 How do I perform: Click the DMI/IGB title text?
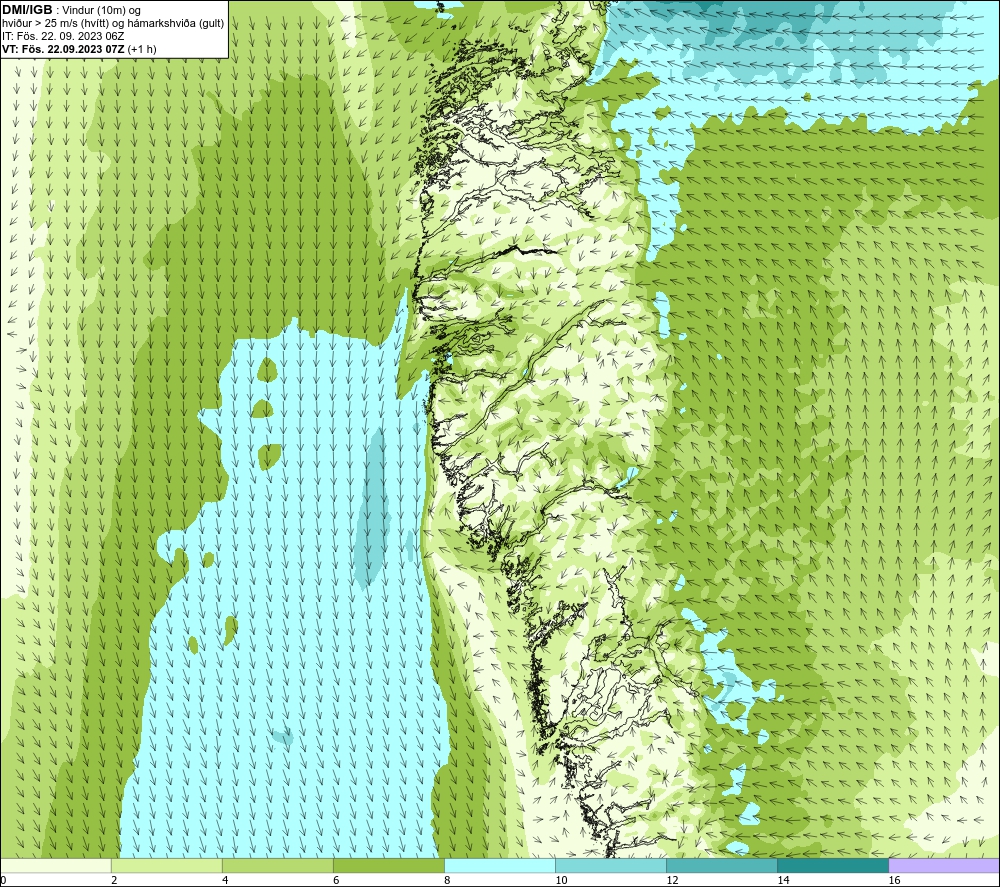click(x=27, y=10)
